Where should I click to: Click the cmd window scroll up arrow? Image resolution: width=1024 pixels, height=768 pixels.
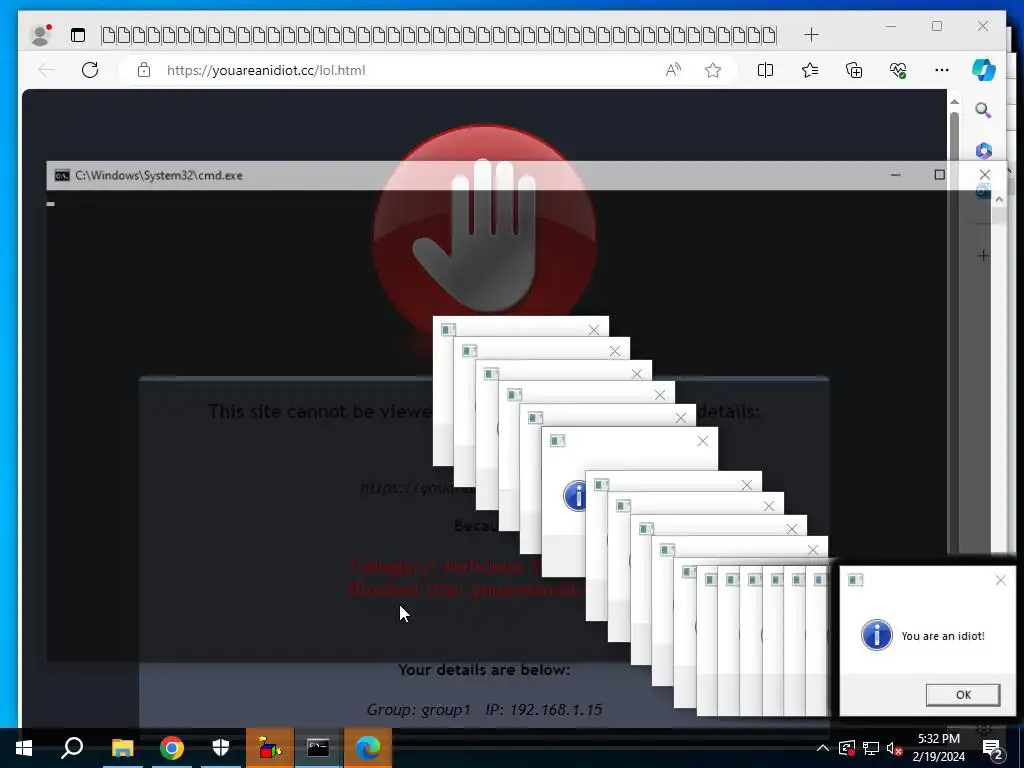(x=999, y=200)
